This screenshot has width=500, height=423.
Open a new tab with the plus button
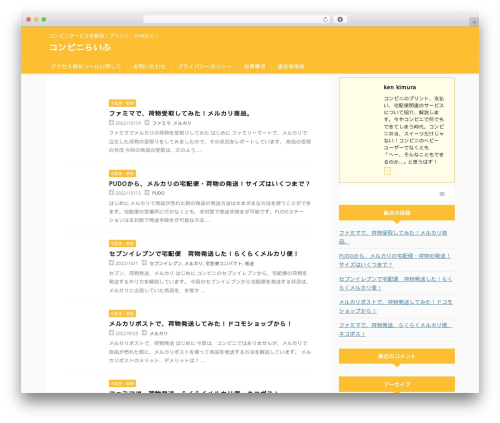tap(474, 22)
